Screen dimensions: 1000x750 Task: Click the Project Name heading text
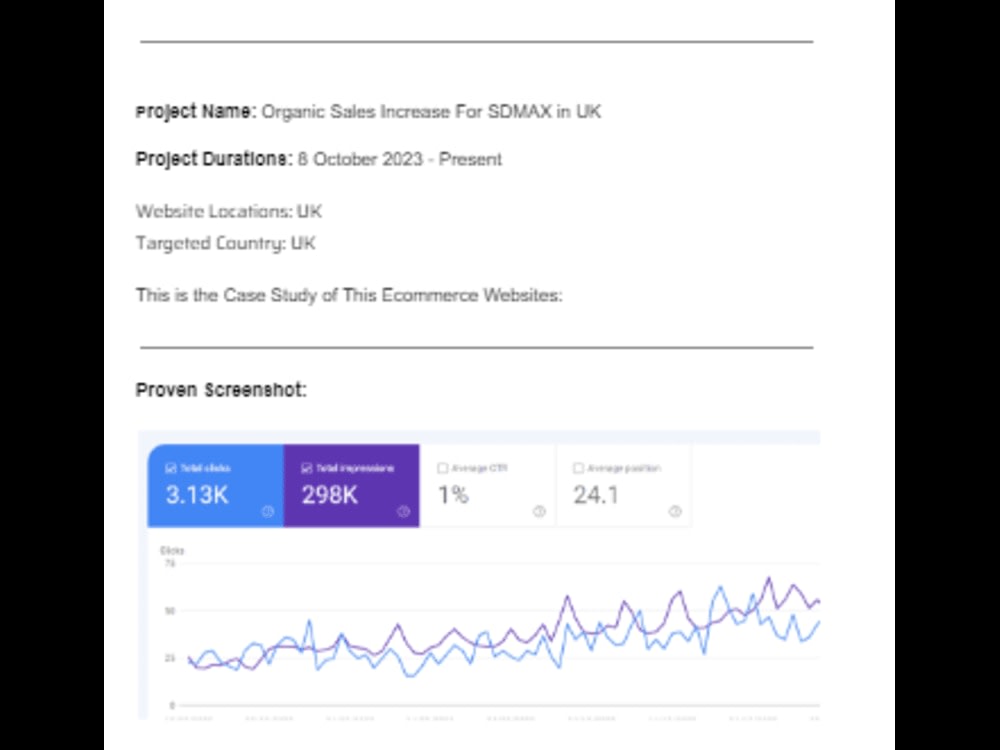click(x=196, y=112)
